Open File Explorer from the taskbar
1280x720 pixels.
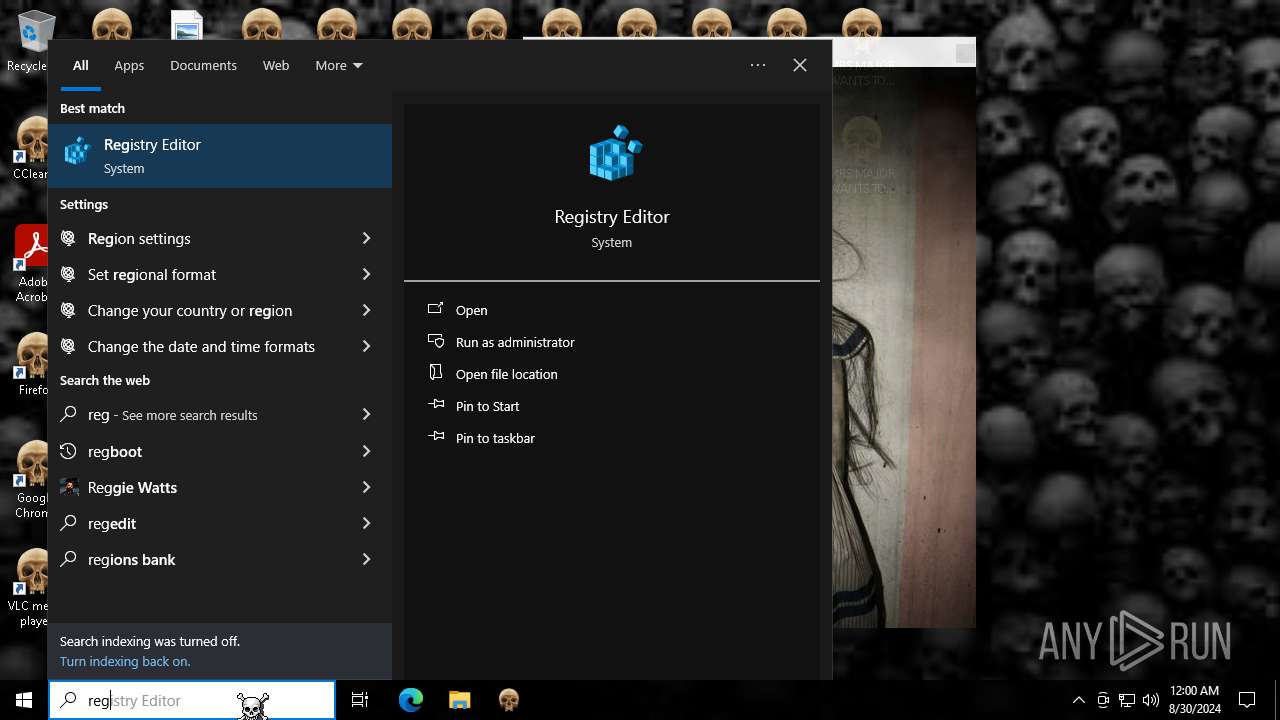coord(459,700)
